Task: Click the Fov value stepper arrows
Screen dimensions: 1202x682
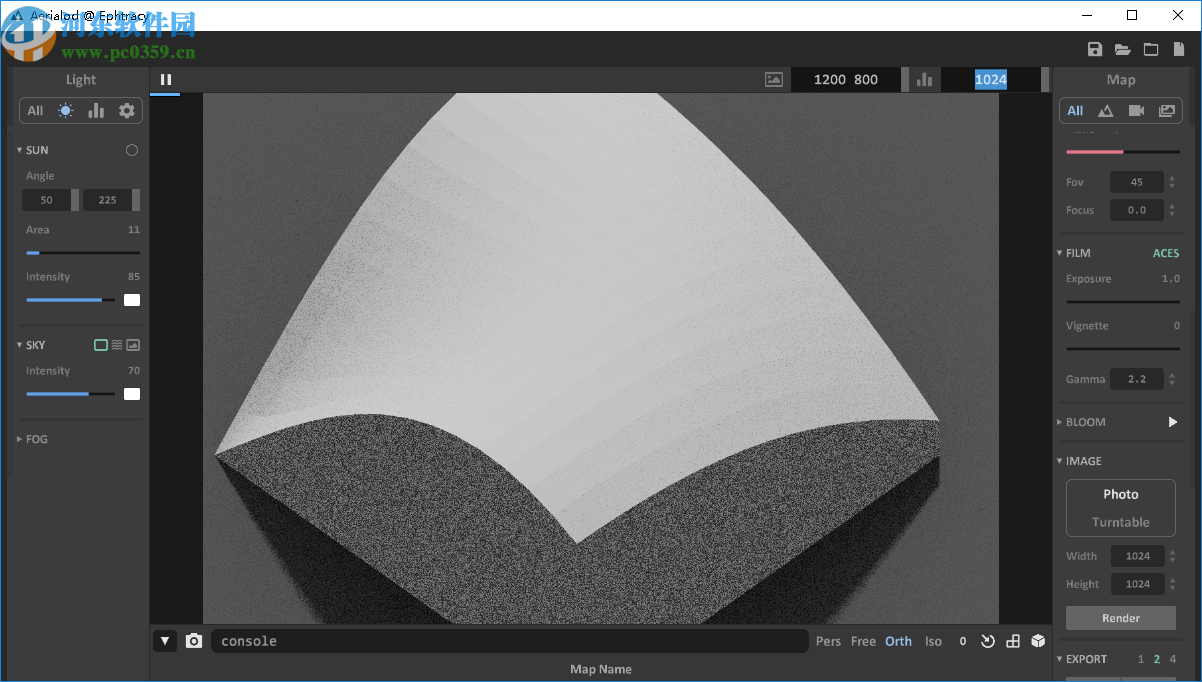Action: (x=1171, y=182)
